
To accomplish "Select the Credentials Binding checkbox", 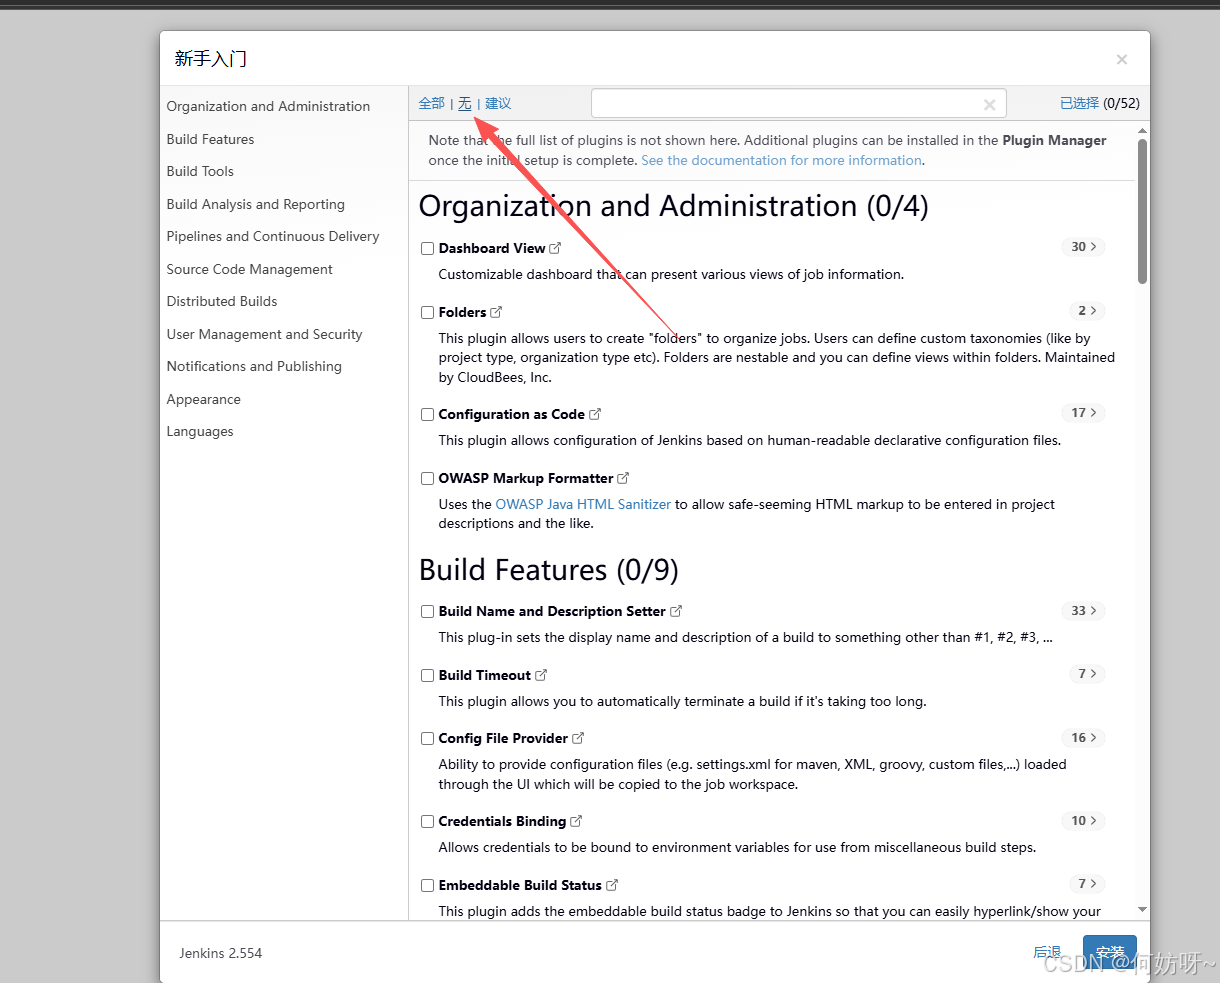I will pyautogui.click(x=427, y=821).
